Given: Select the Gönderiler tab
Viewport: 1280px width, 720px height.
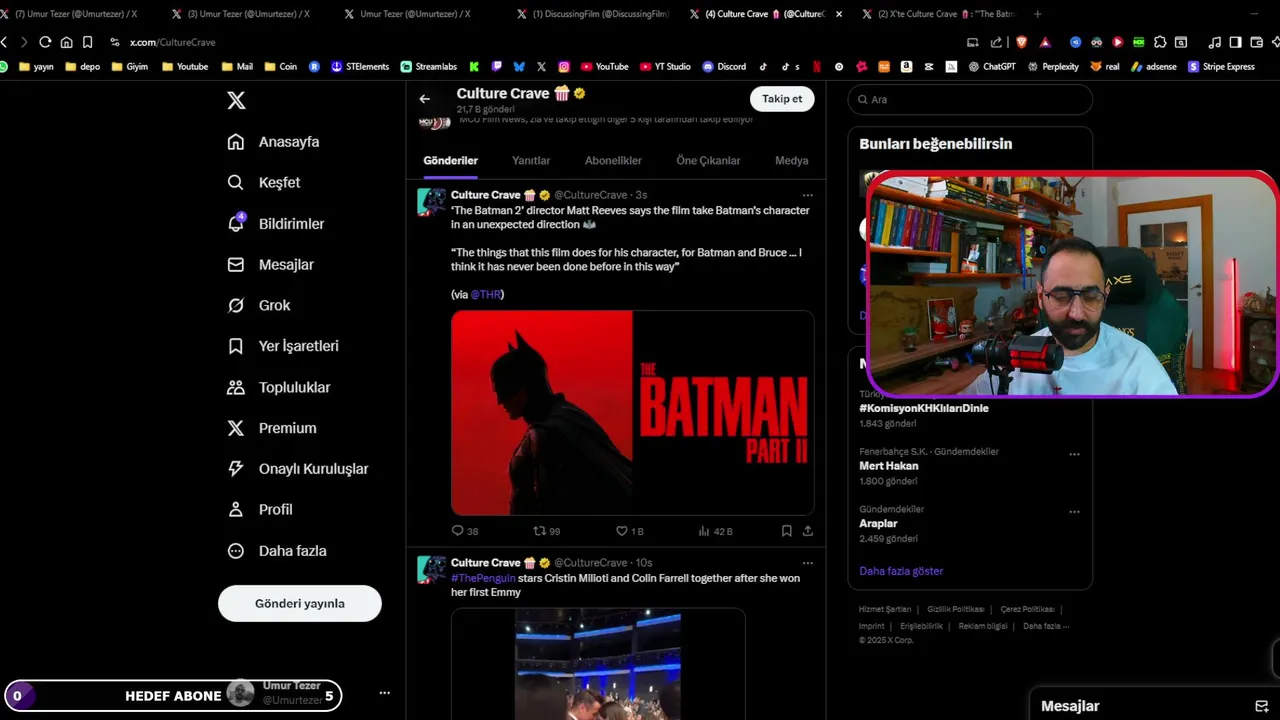Looking at the screenshot, I should pyautogui.click(x=450, y=161).
